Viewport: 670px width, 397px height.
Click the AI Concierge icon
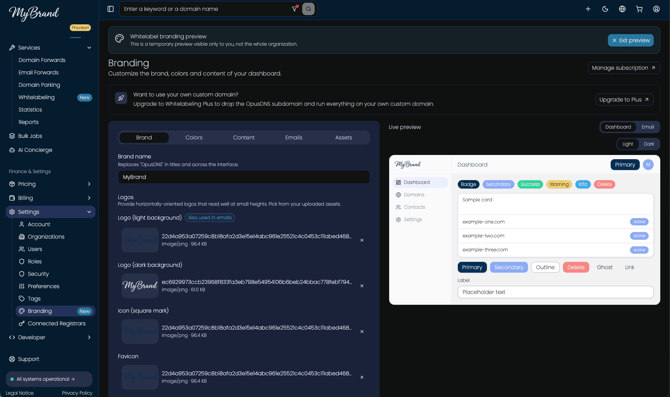click(12, 150)
